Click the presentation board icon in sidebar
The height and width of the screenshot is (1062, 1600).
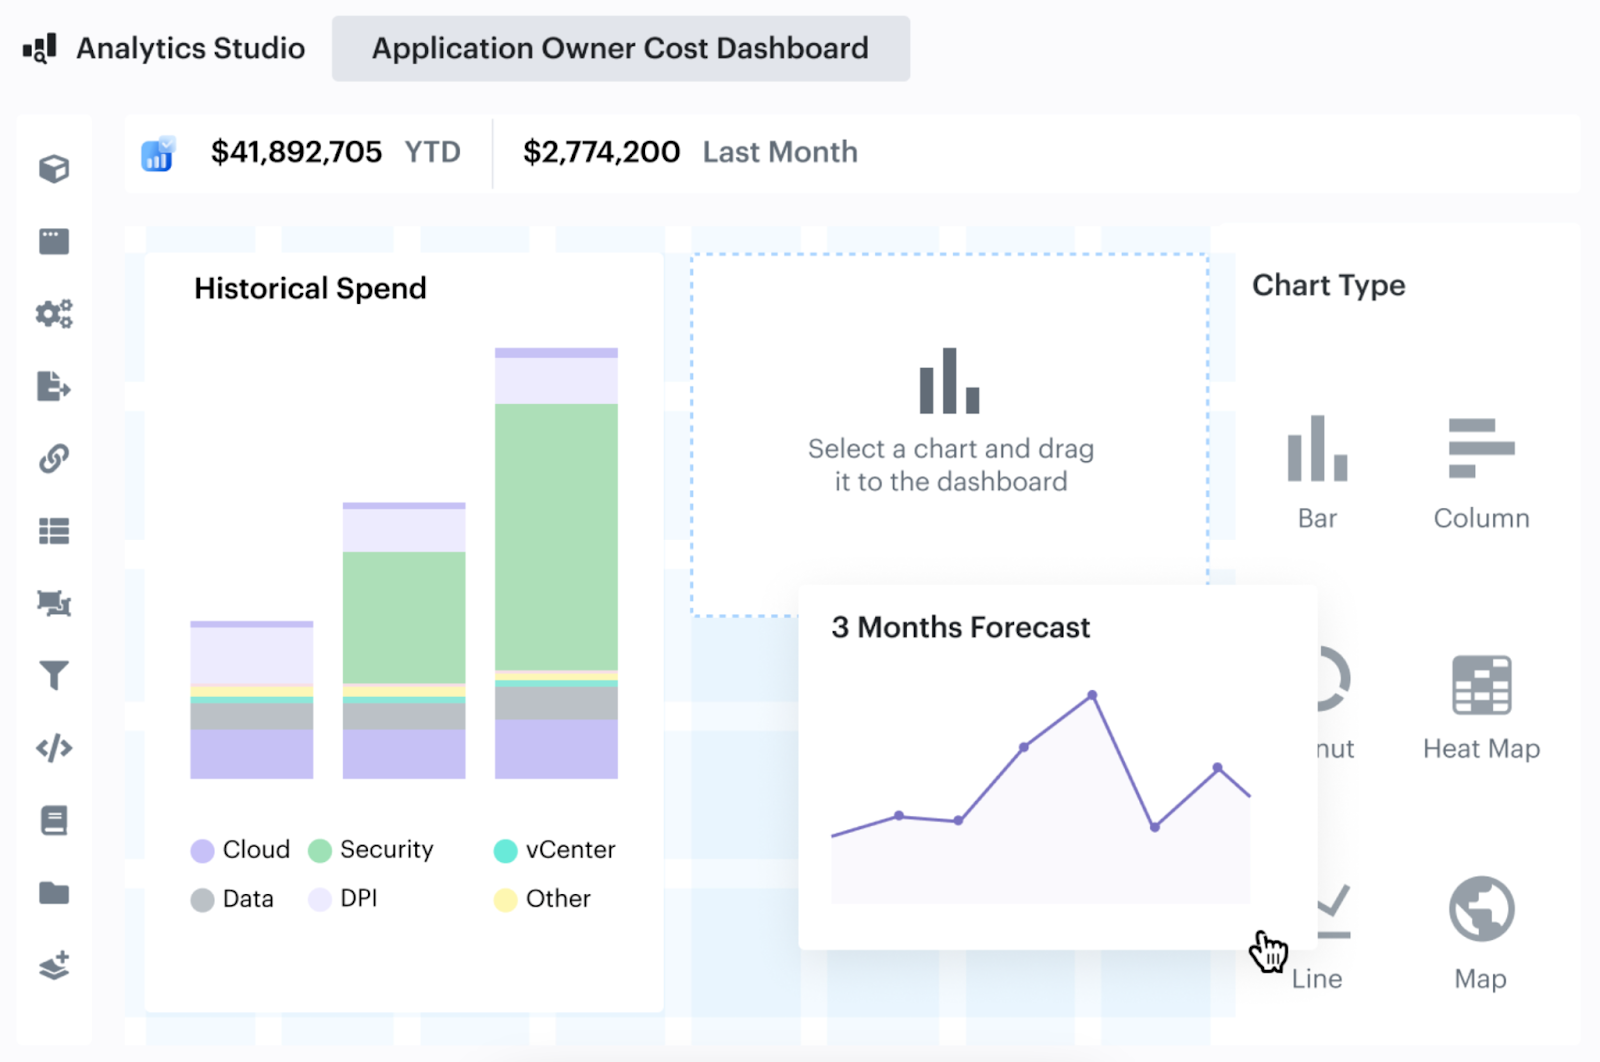[x=54, y=603]
